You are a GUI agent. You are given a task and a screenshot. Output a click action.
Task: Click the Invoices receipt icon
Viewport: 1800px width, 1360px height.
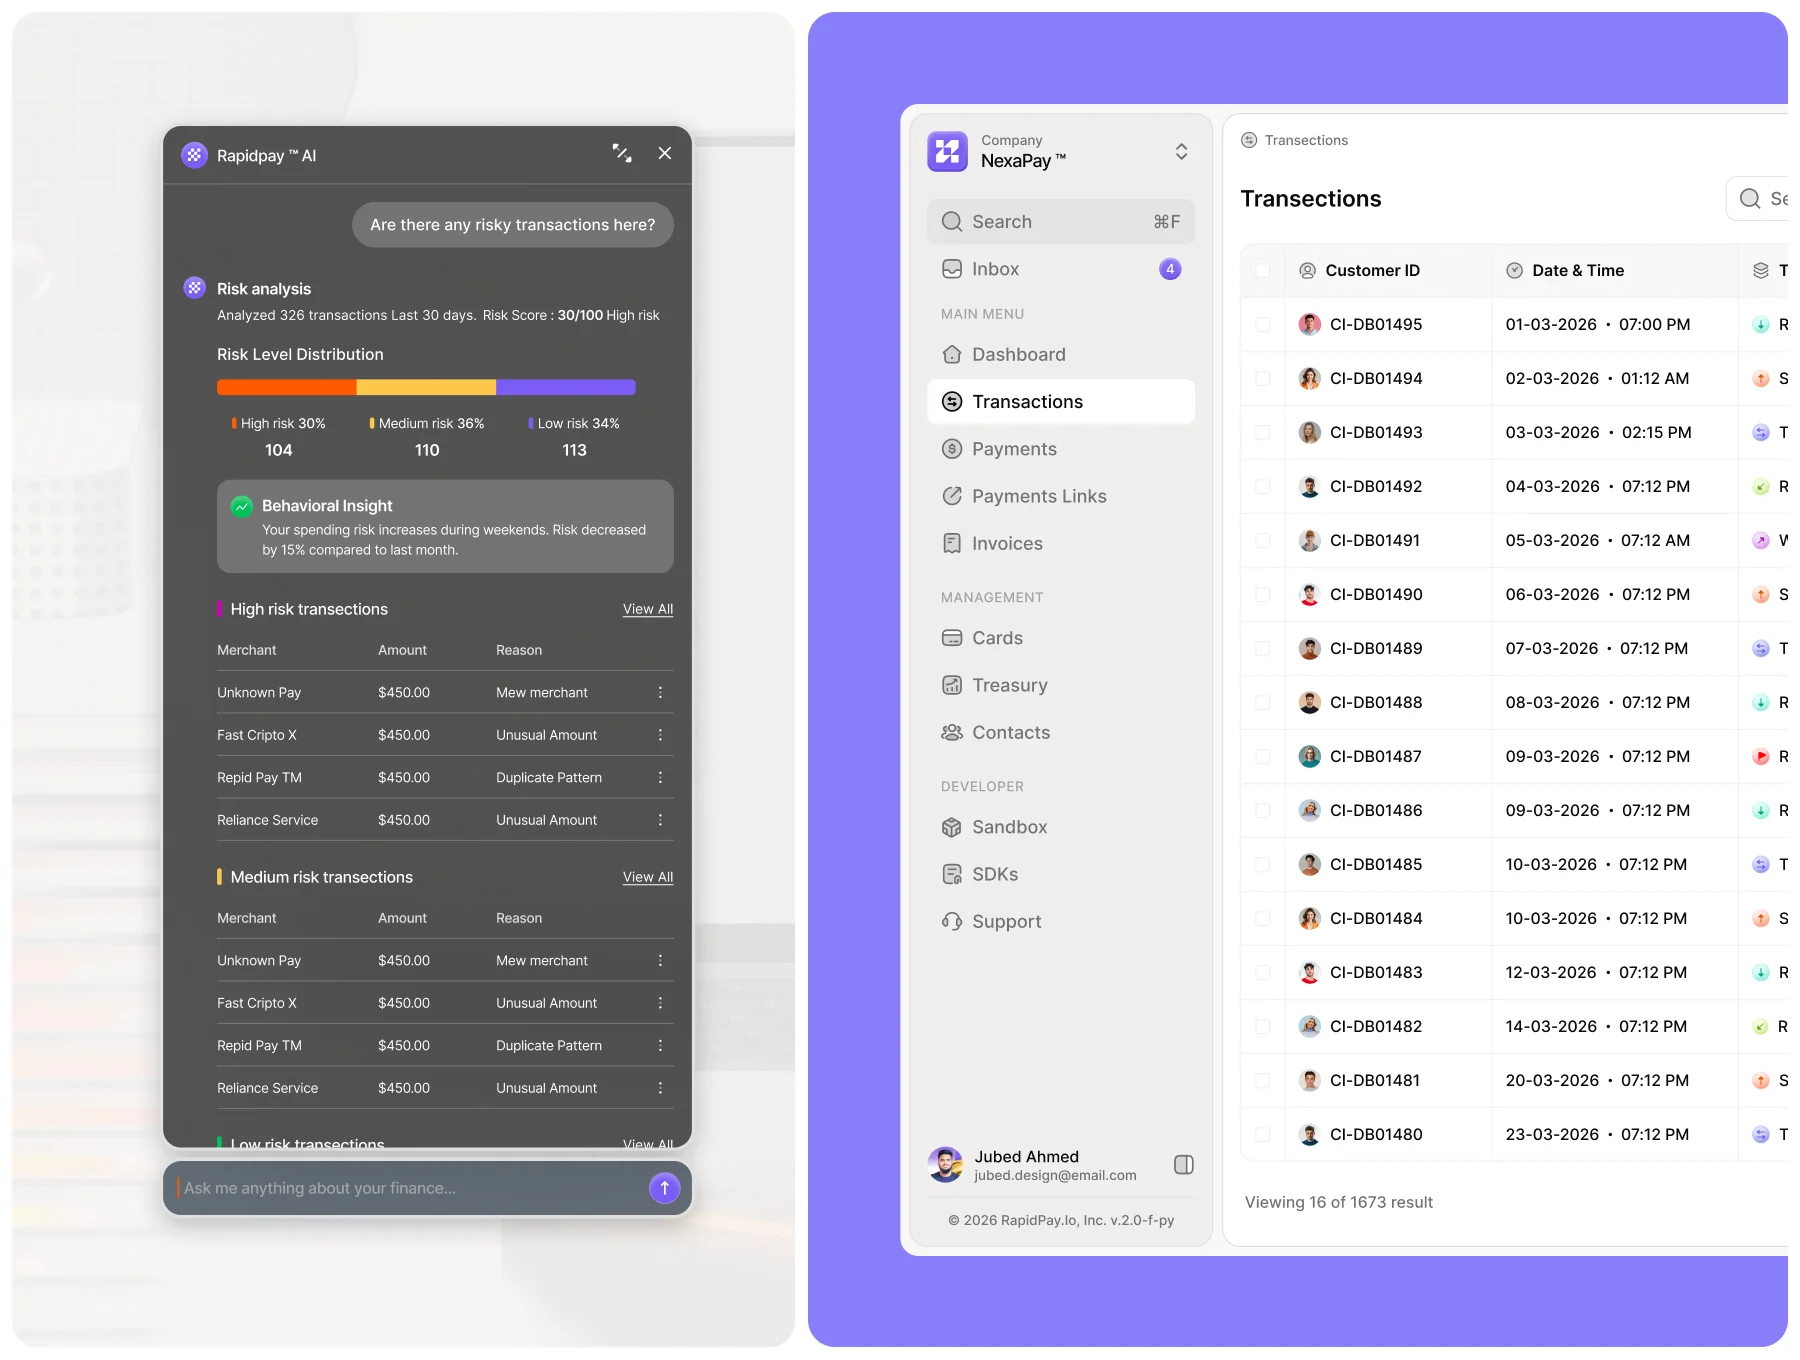(x=952, y=543)
